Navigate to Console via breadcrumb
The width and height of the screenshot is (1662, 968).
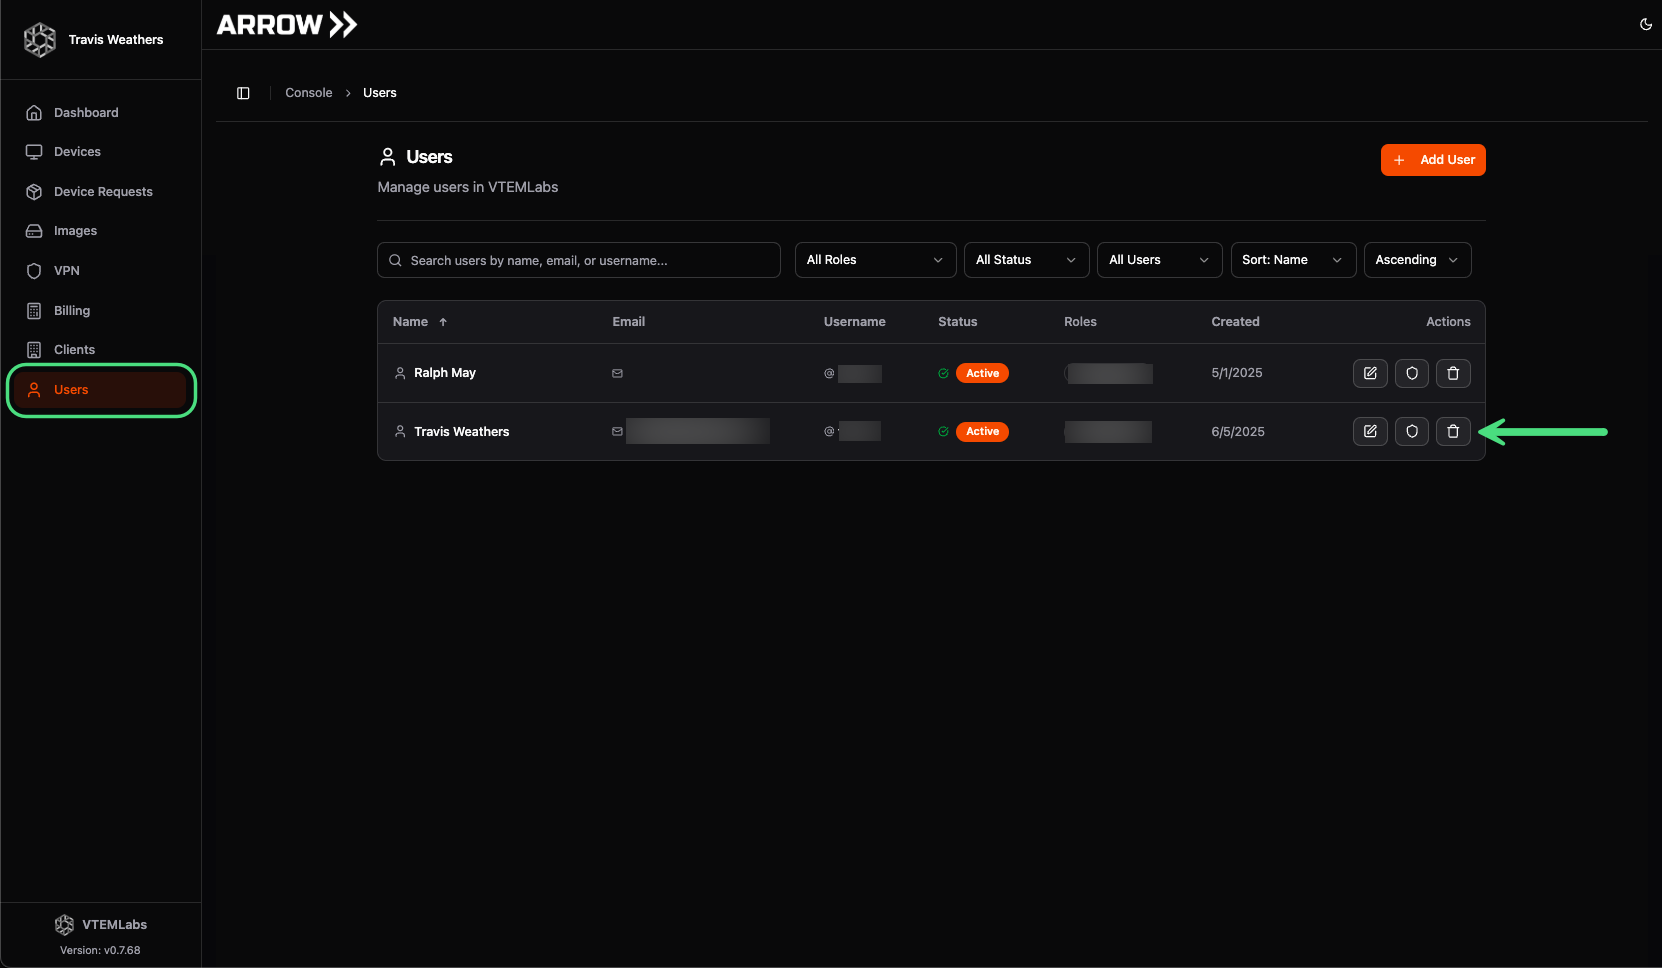pos(308,92)
